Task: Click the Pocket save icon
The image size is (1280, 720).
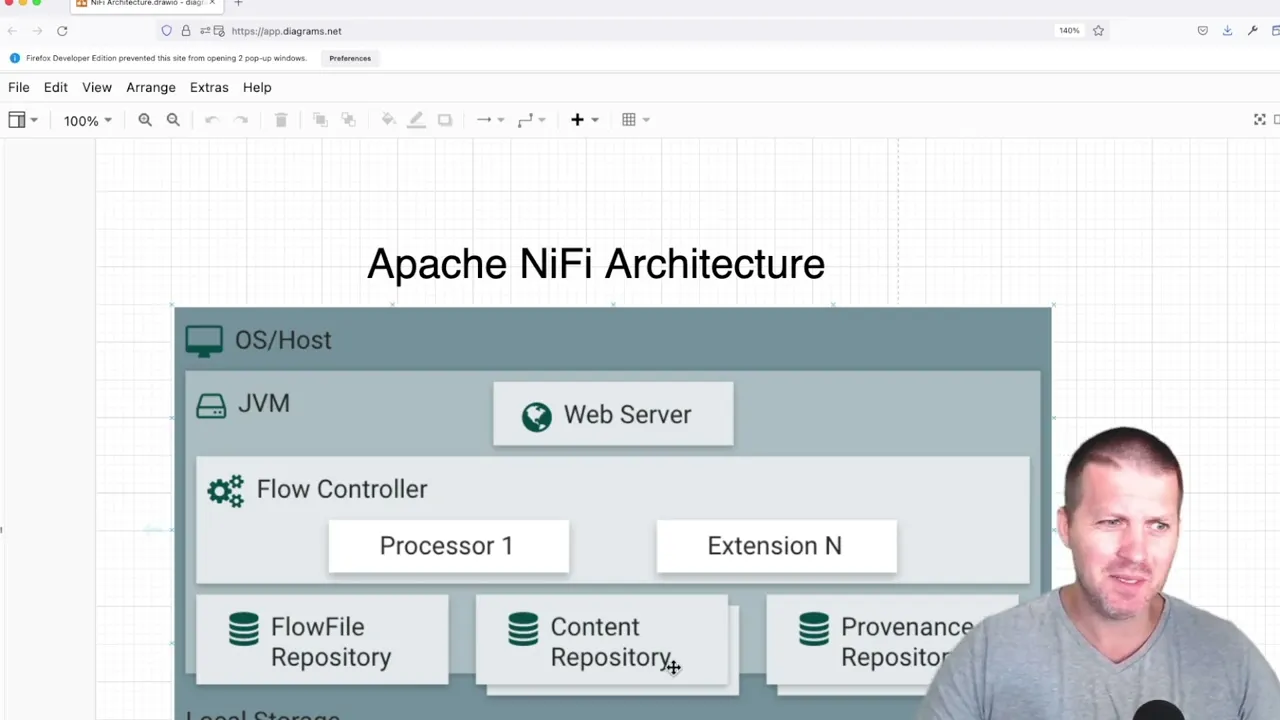Action: click(x=1202, y=31)
